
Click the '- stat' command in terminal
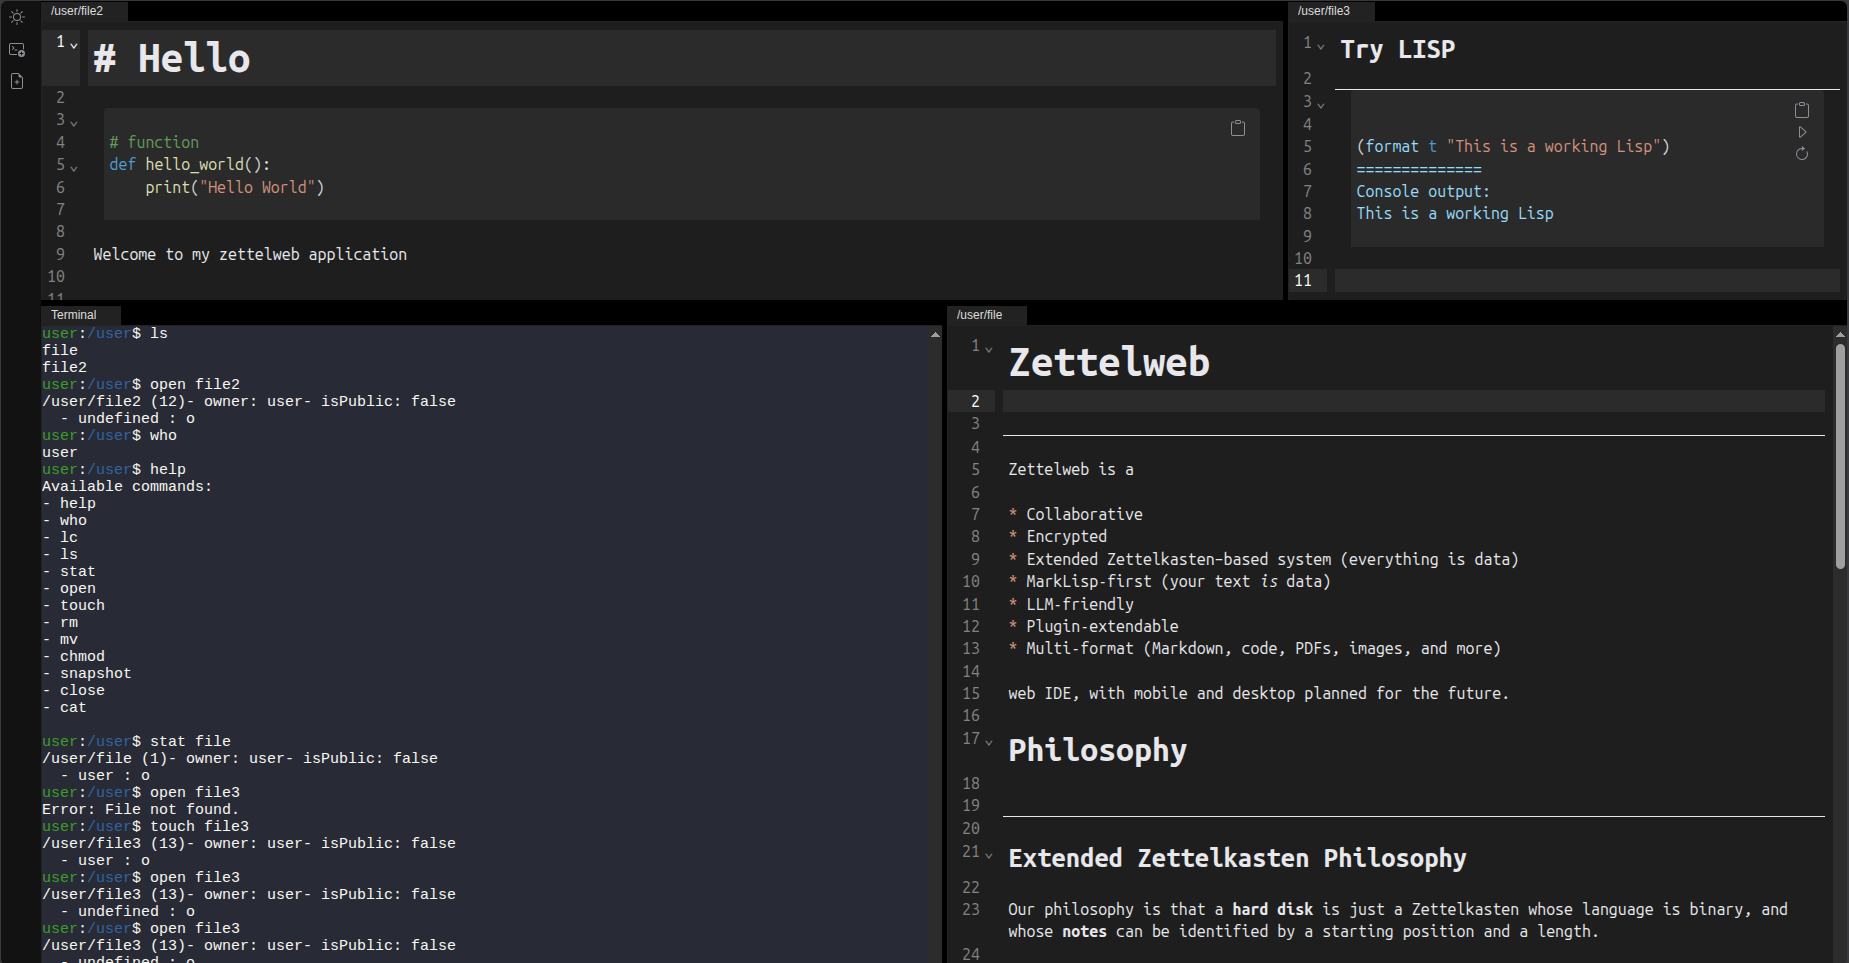click(69, 572)
